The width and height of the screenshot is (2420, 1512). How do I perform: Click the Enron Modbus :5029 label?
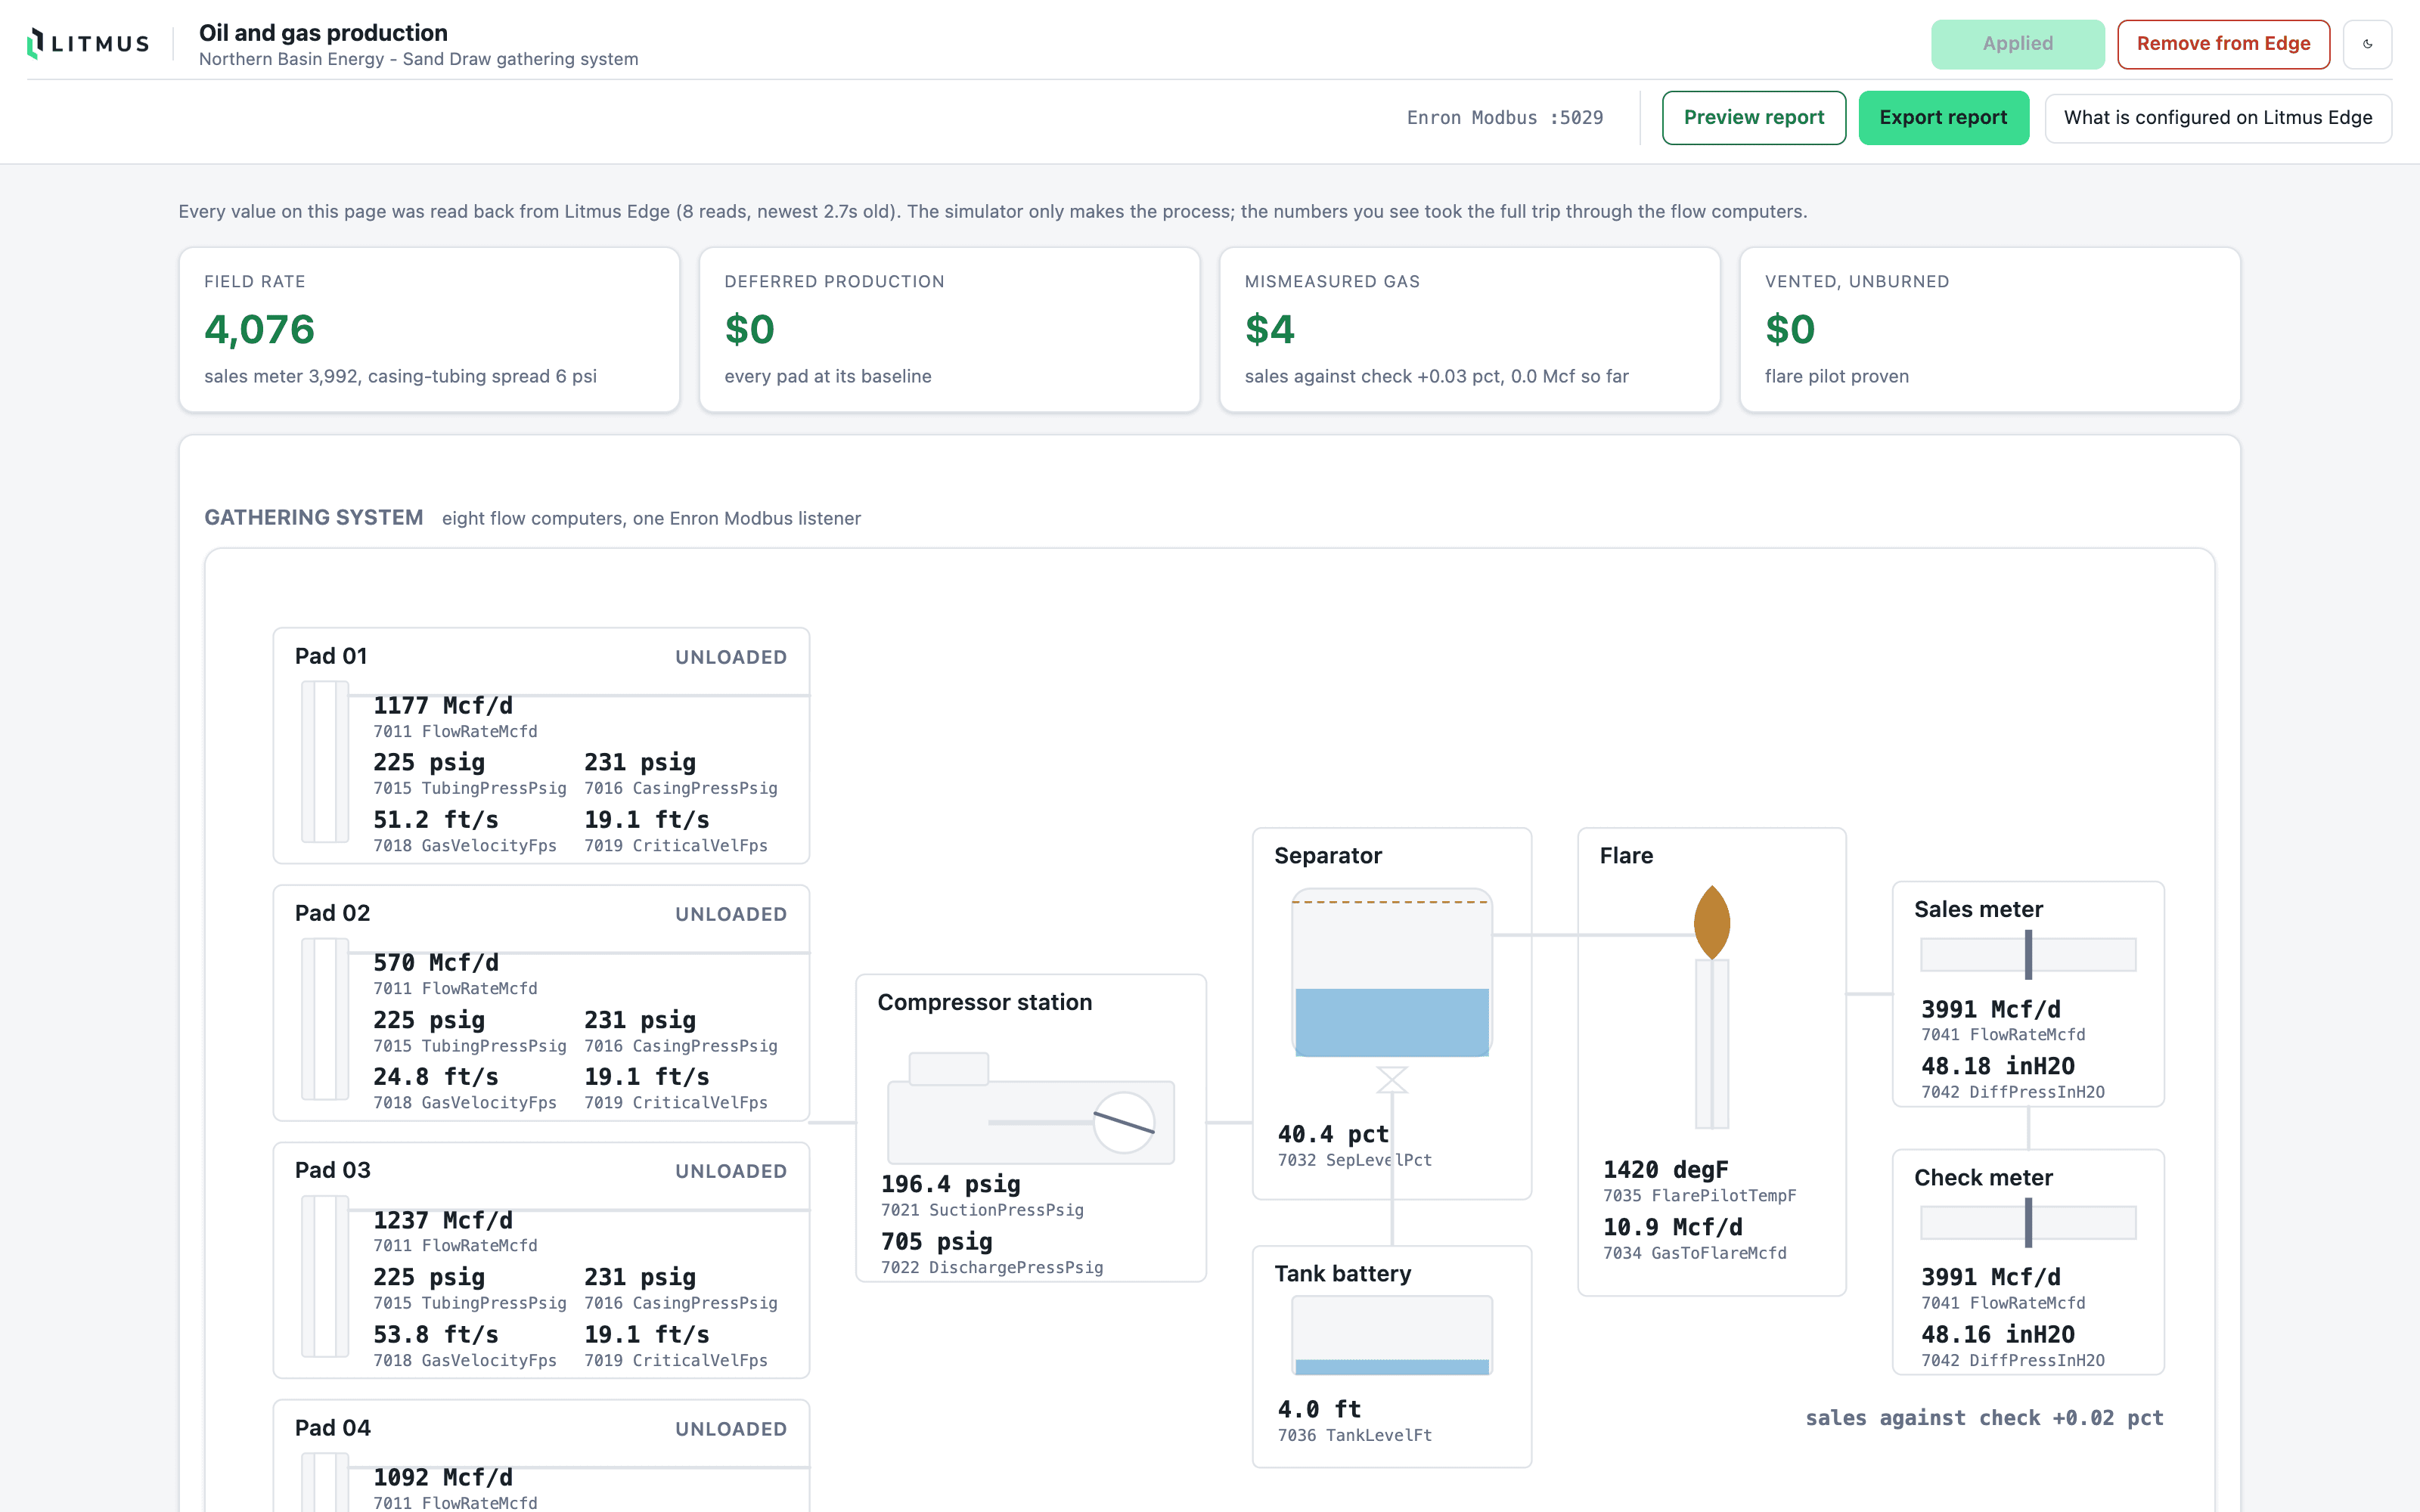coord(1504,118)
